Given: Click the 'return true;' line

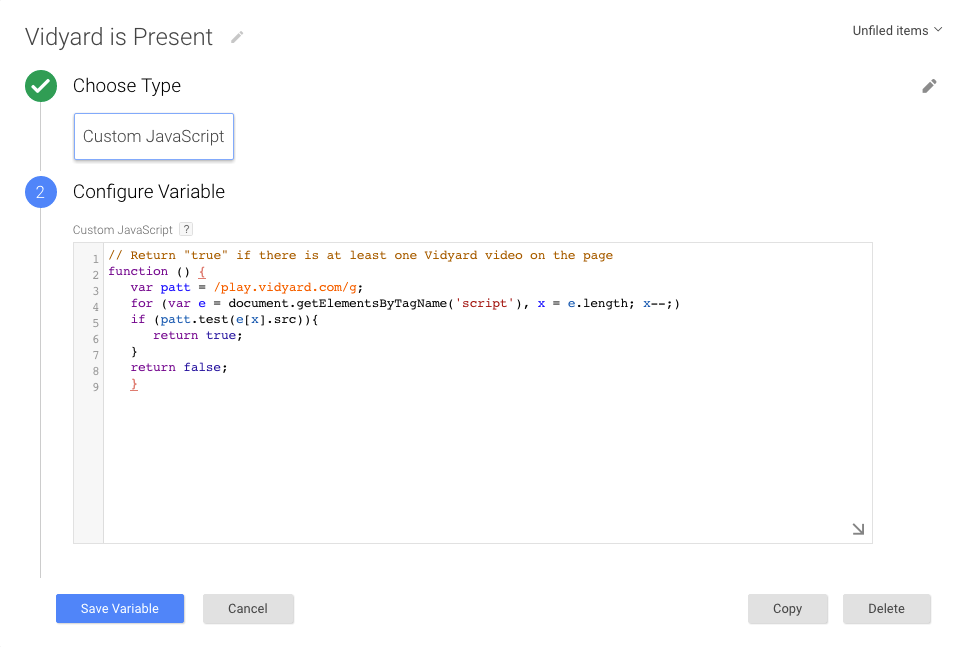Looking at the screenshot, I should coord(198,336).
